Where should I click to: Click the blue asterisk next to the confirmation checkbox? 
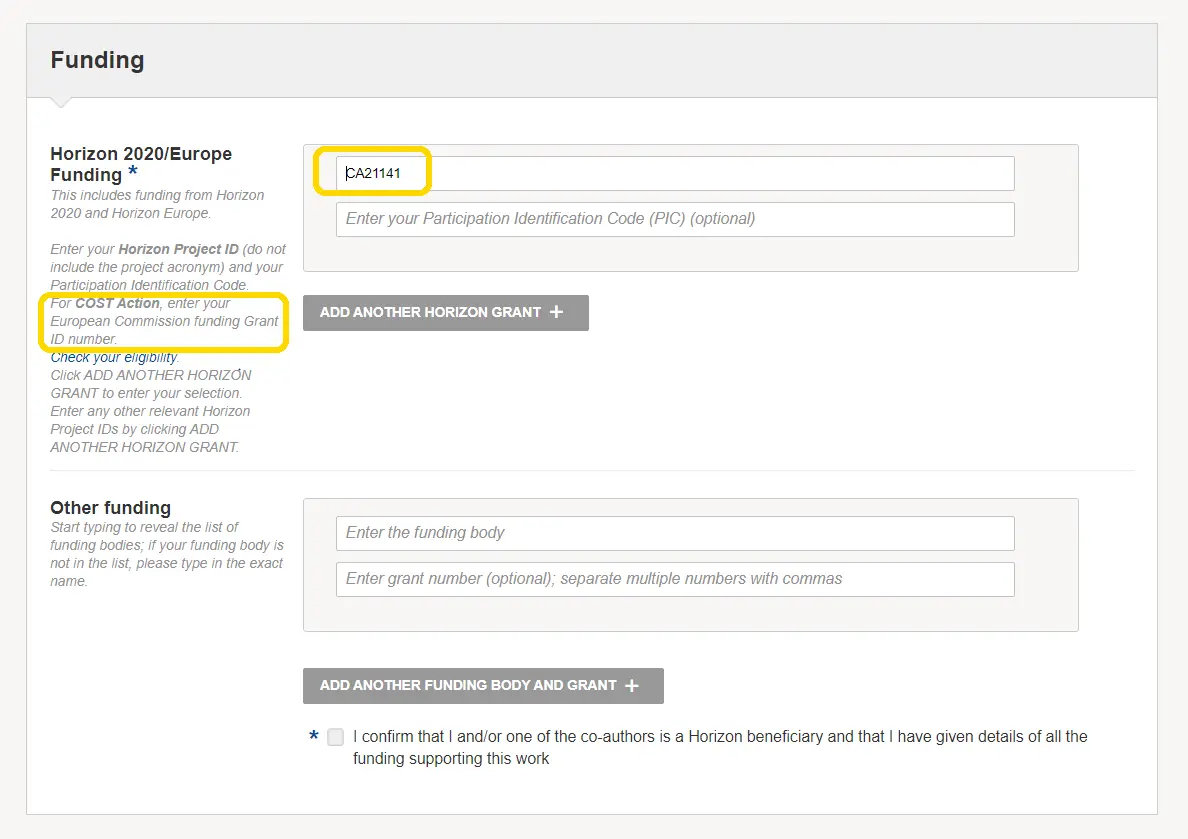click(313, 736)
